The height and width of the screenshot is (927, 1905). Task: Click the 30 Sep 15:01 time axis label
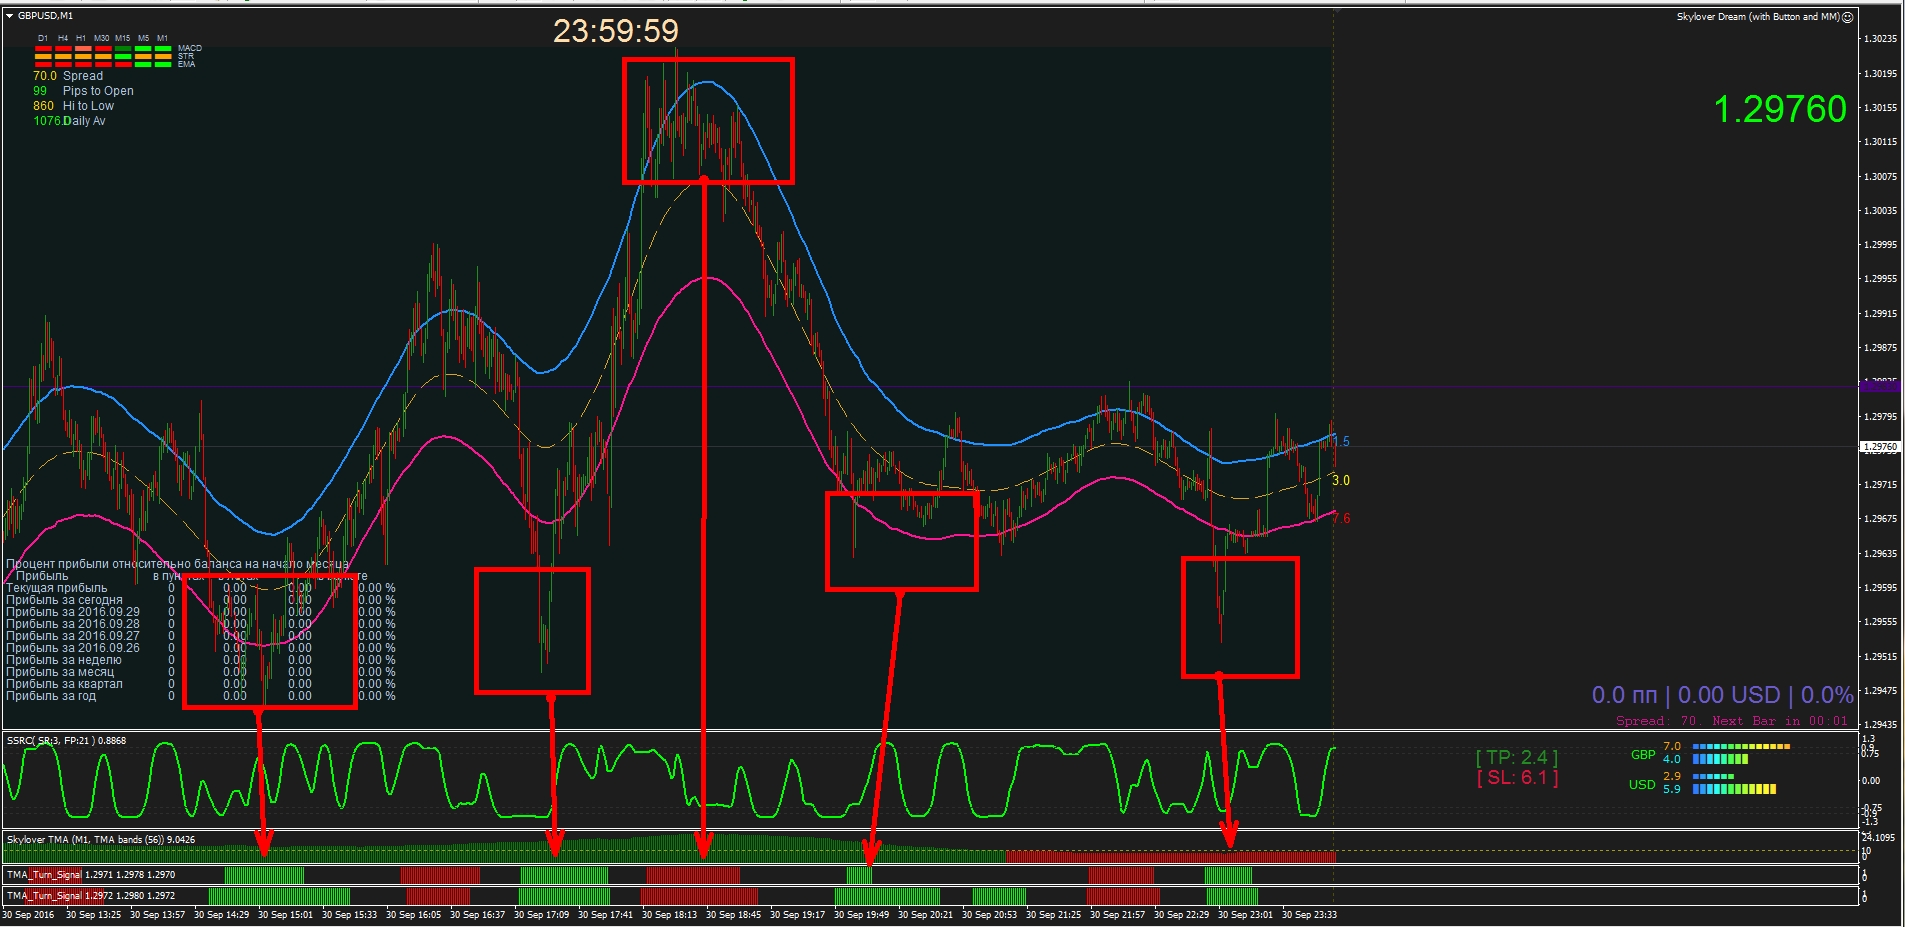[285, 915]
